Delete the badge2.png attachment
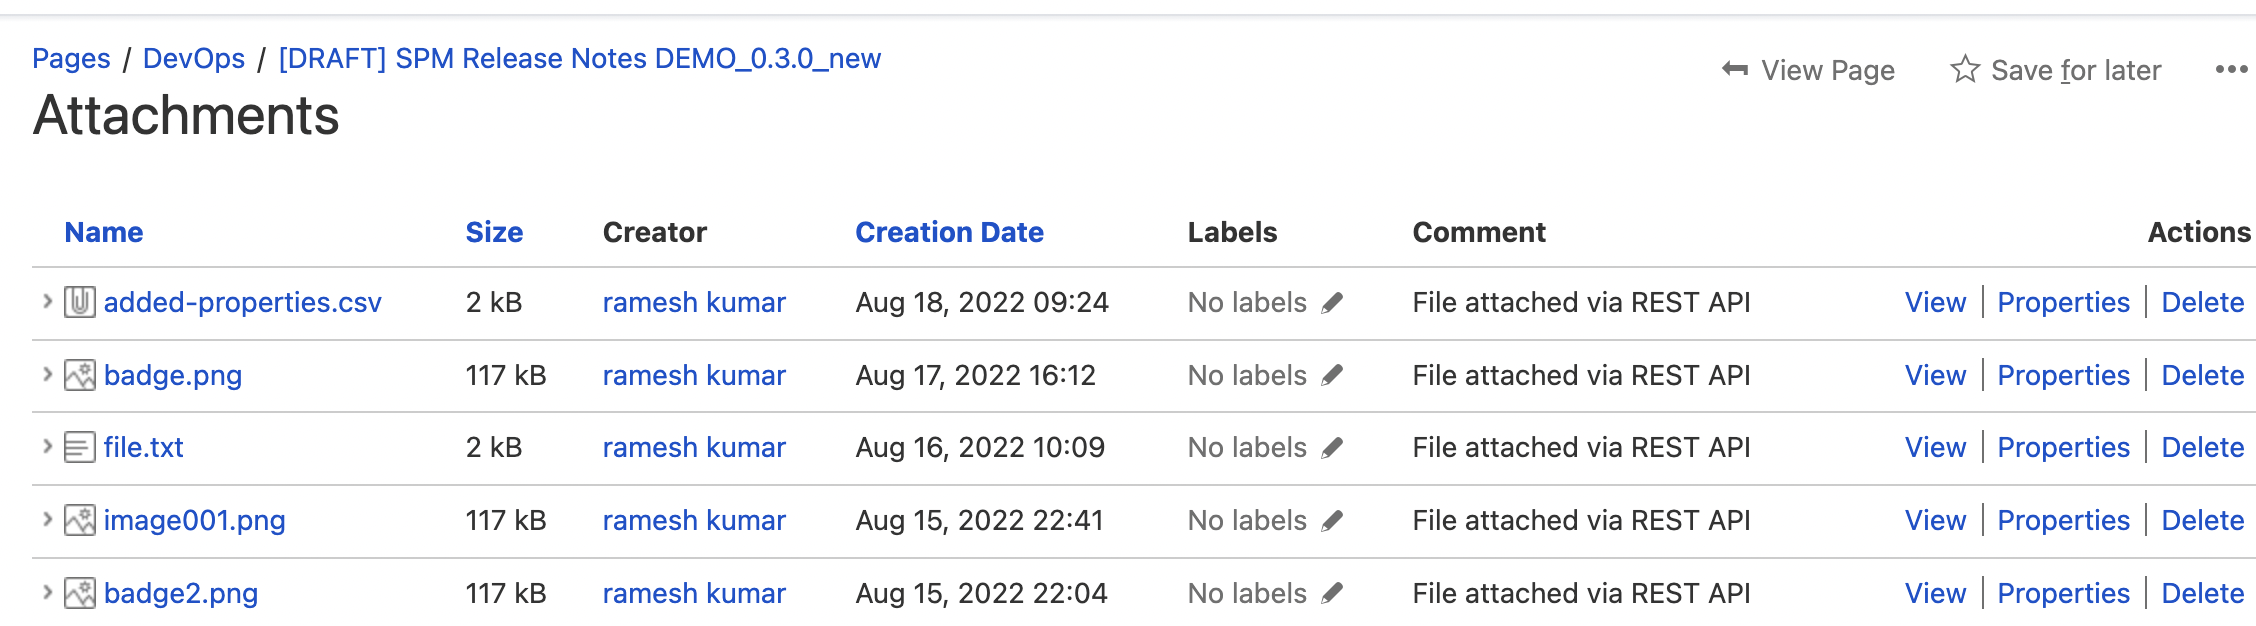2256x626 pixels. [2203, 593]
